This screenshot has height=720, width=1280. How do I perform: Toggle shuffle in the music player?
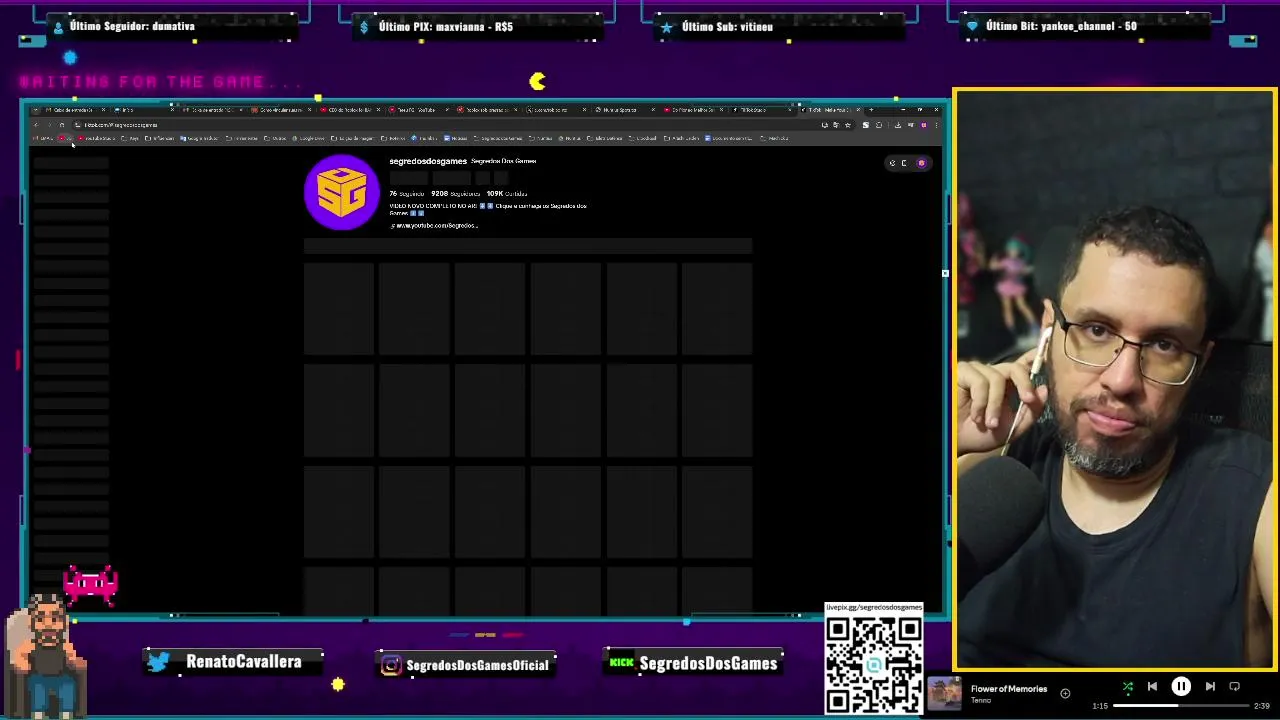[1128, 686]
